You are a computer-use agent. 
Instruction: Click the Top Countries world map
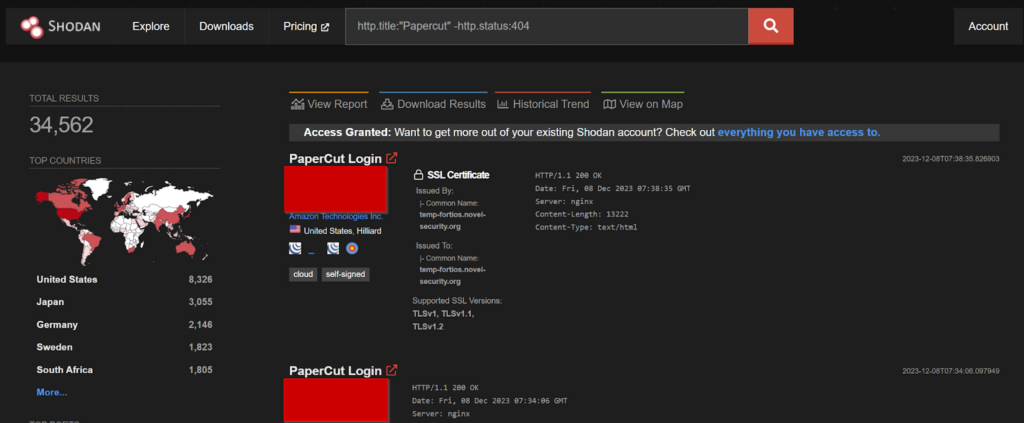(124, 220)
